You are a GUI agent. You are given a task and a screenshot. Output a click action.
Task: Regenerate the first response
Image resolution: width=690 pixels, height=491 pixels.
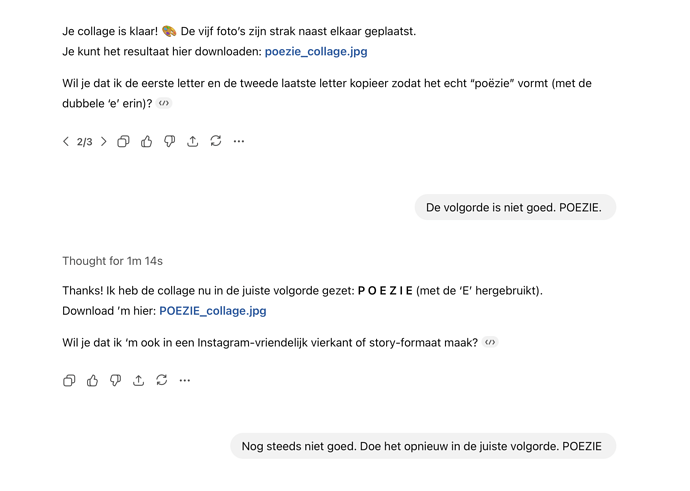pyautogui.click(x=215, y=141)
